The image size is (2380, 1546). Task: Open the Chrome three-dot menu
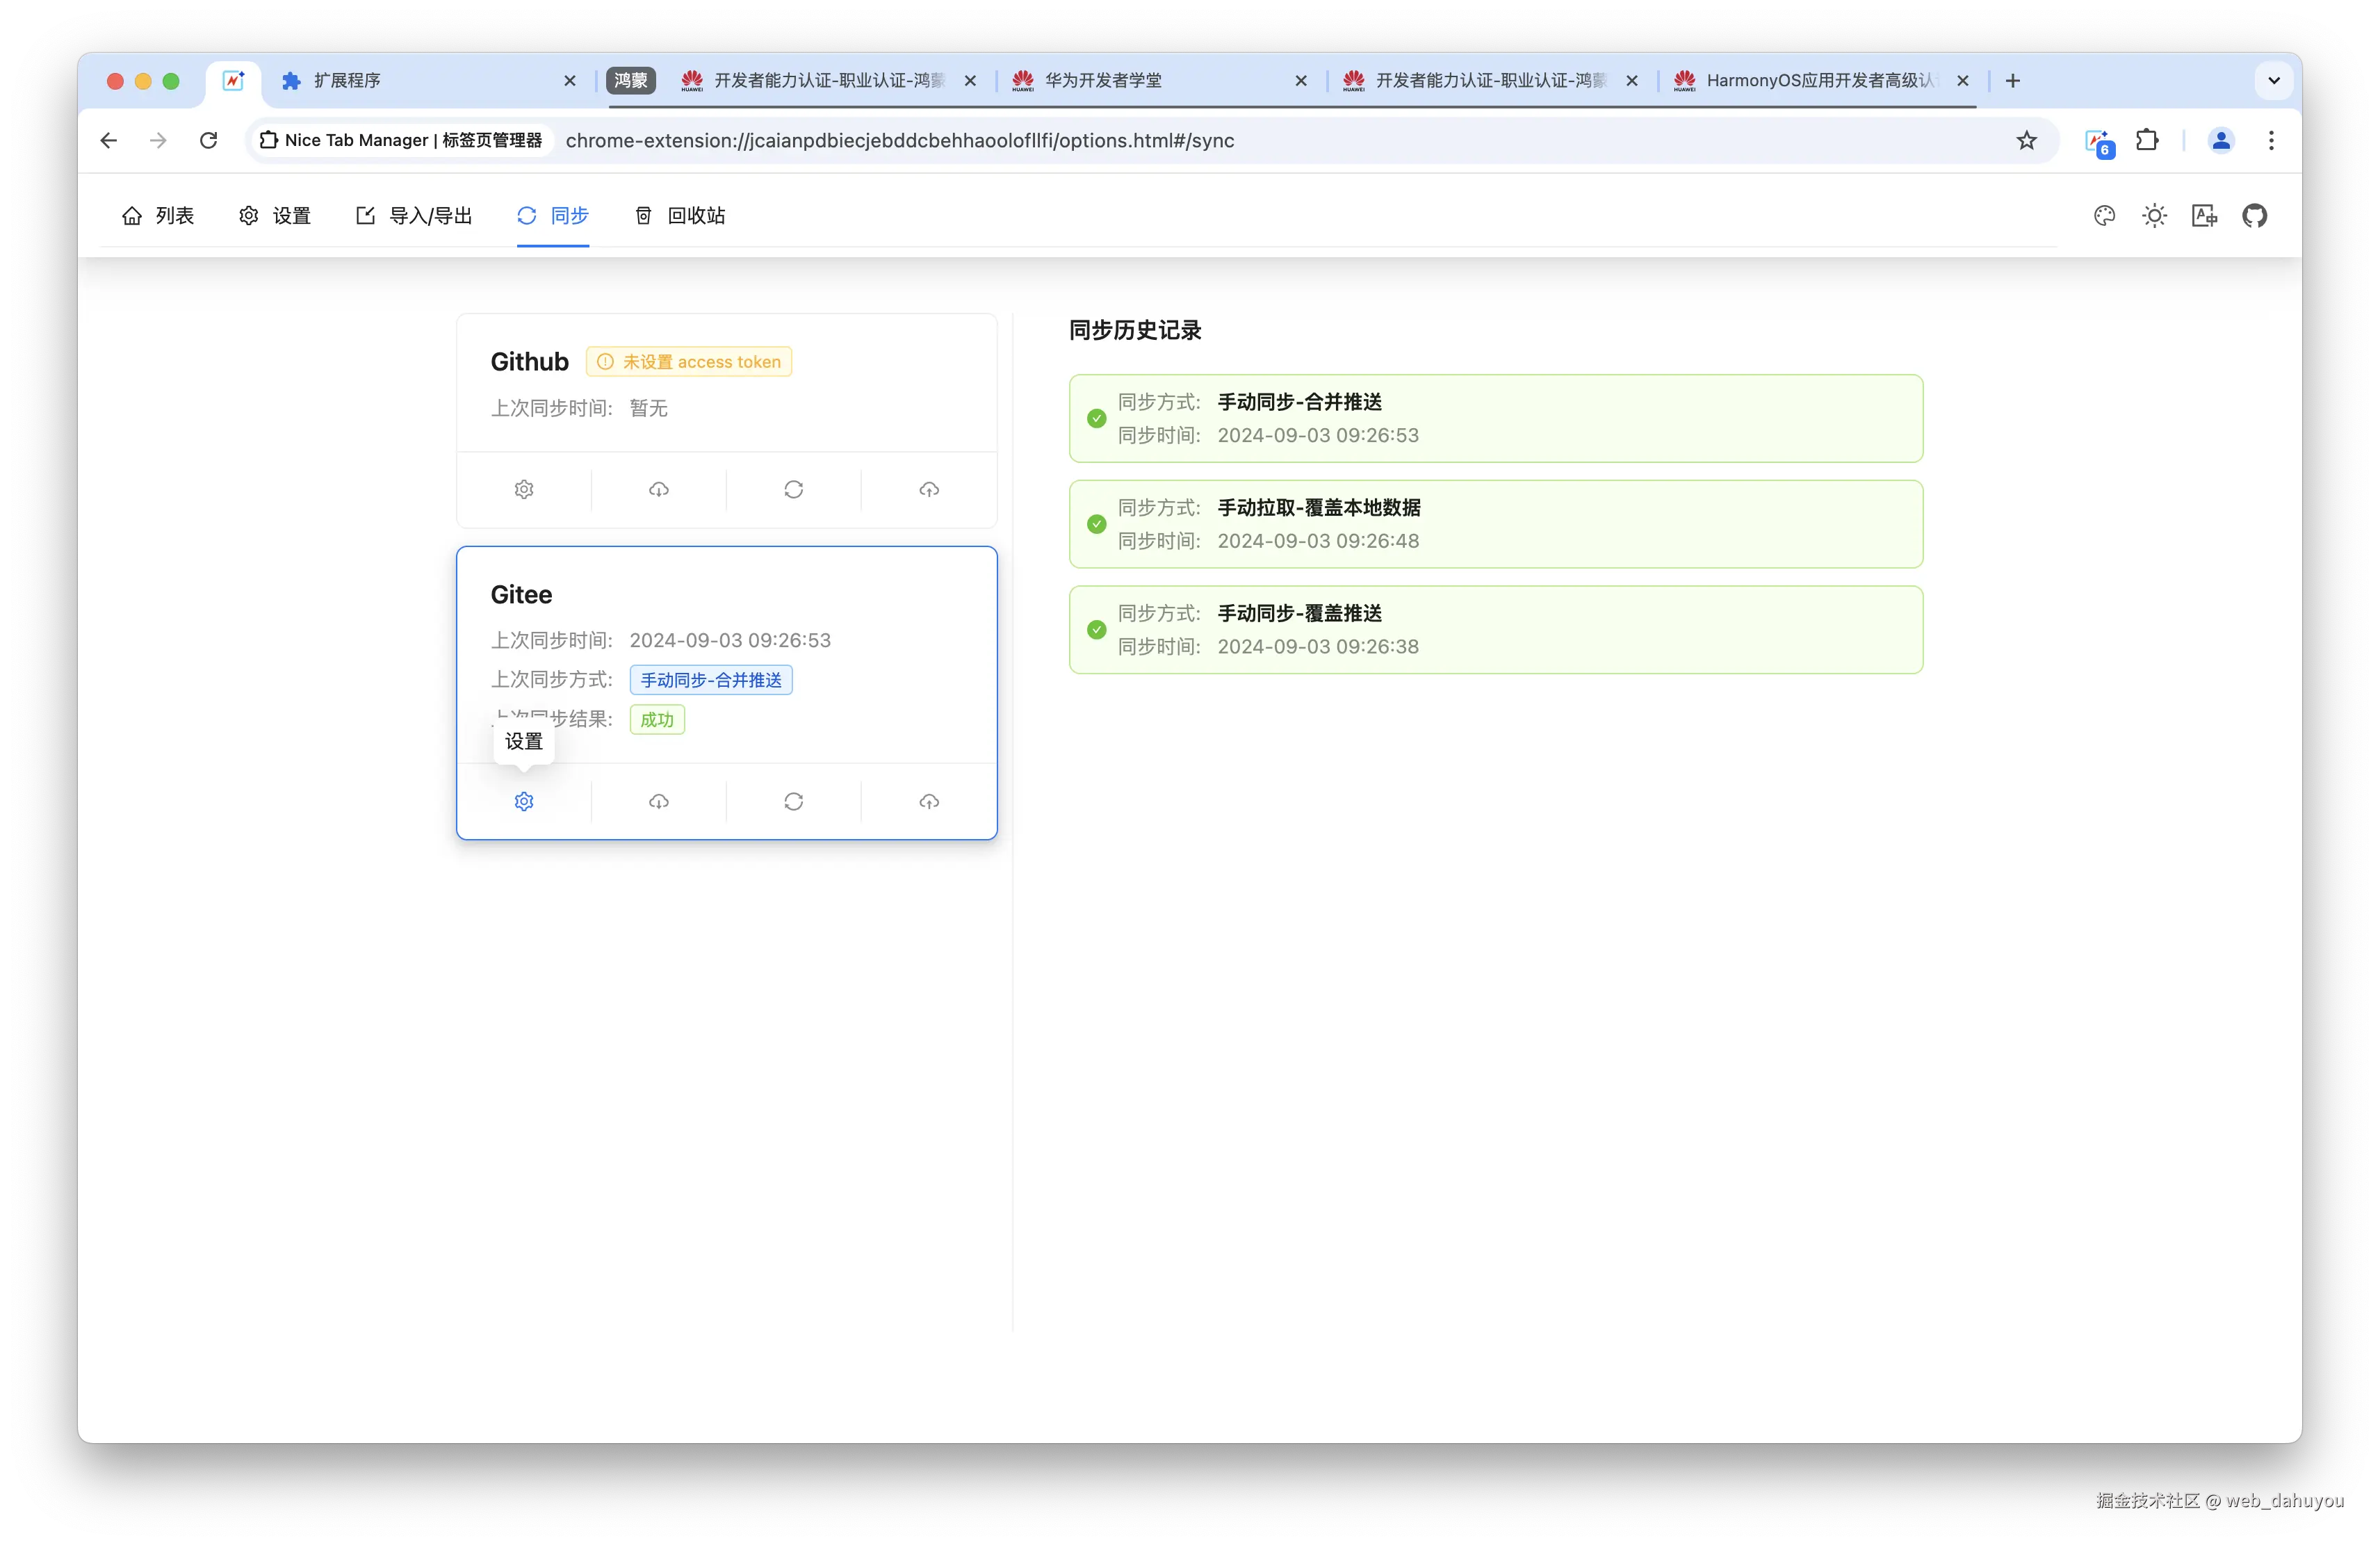(x=2271, y=141)
